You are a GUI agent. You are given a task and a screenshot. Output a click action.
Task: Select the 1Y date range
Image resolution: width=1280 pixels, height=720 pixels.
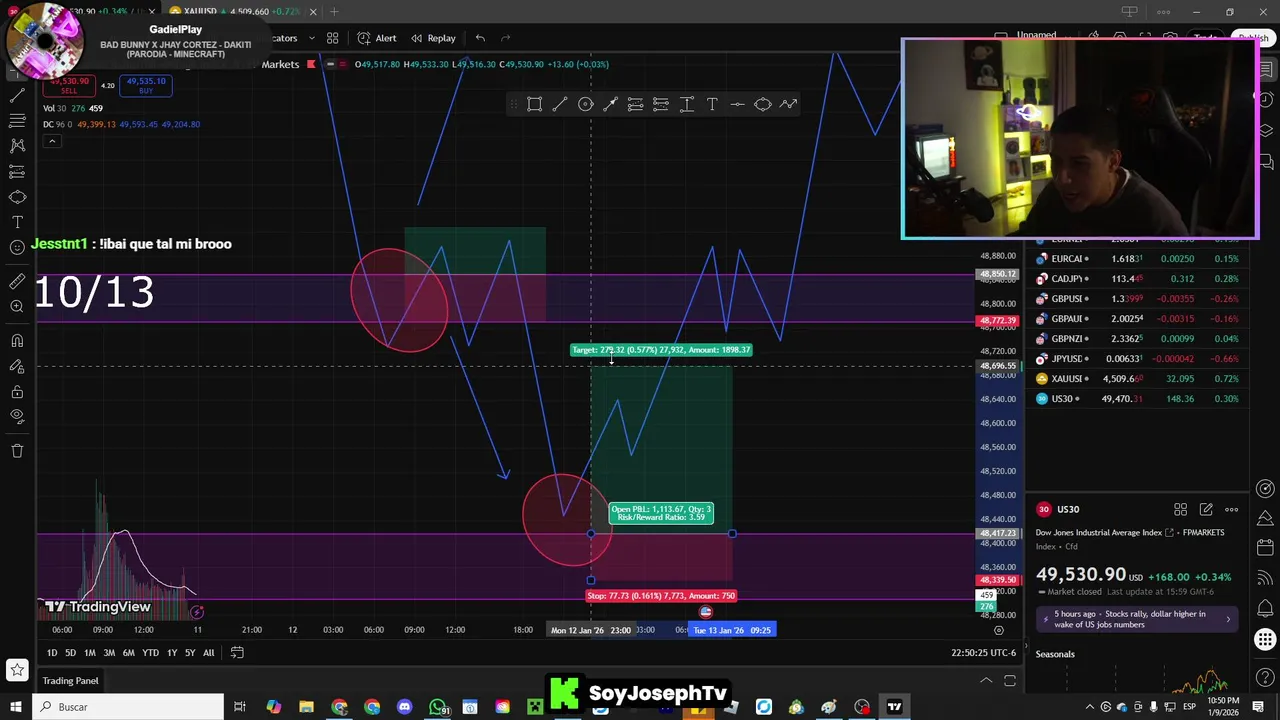(x=172, y=653)
